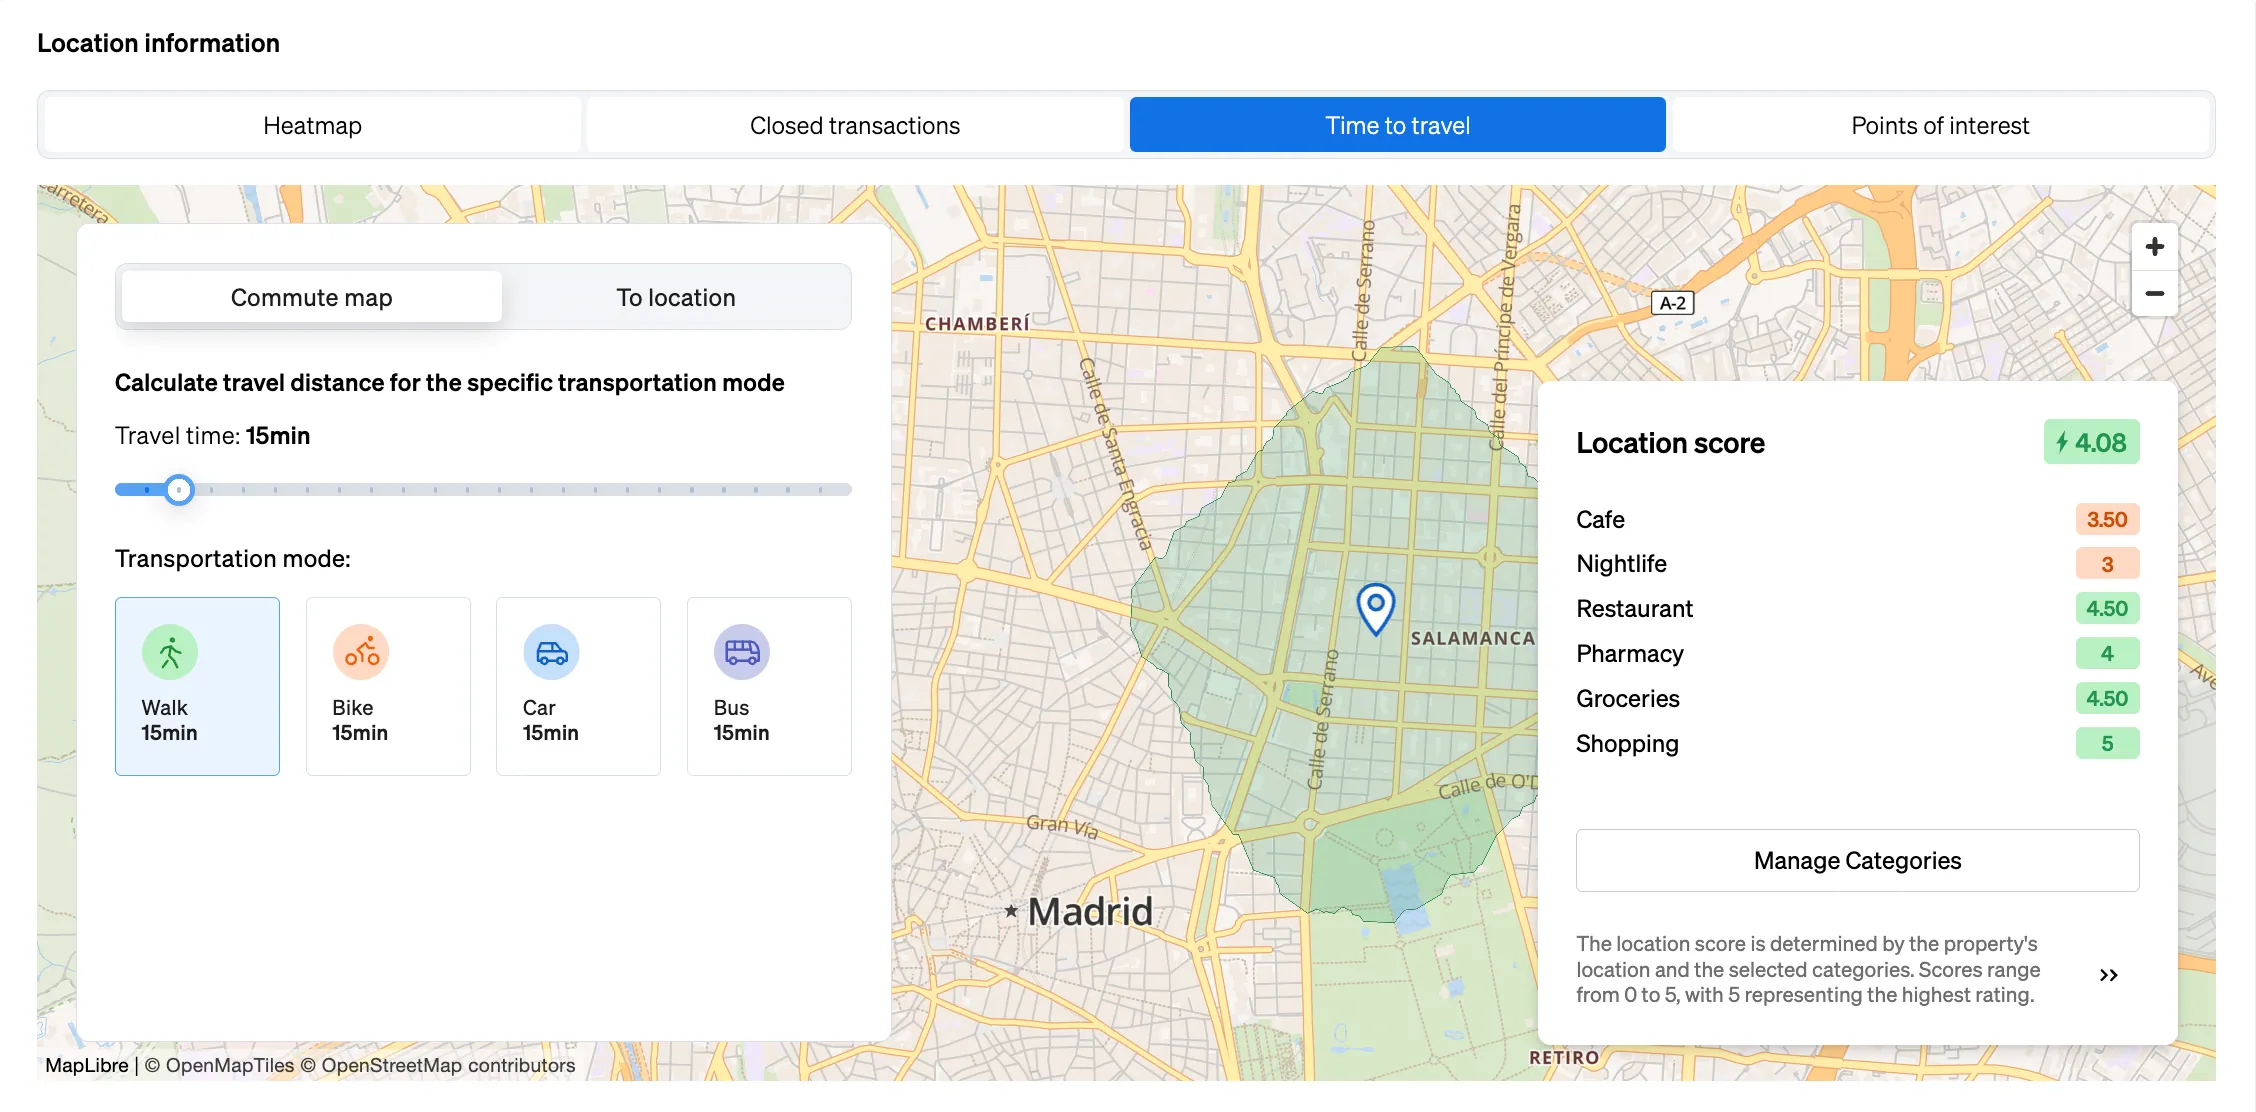Open the Closed transactions tab
The height and width of the screenshot is (1112, 2256).
[855, 125]
